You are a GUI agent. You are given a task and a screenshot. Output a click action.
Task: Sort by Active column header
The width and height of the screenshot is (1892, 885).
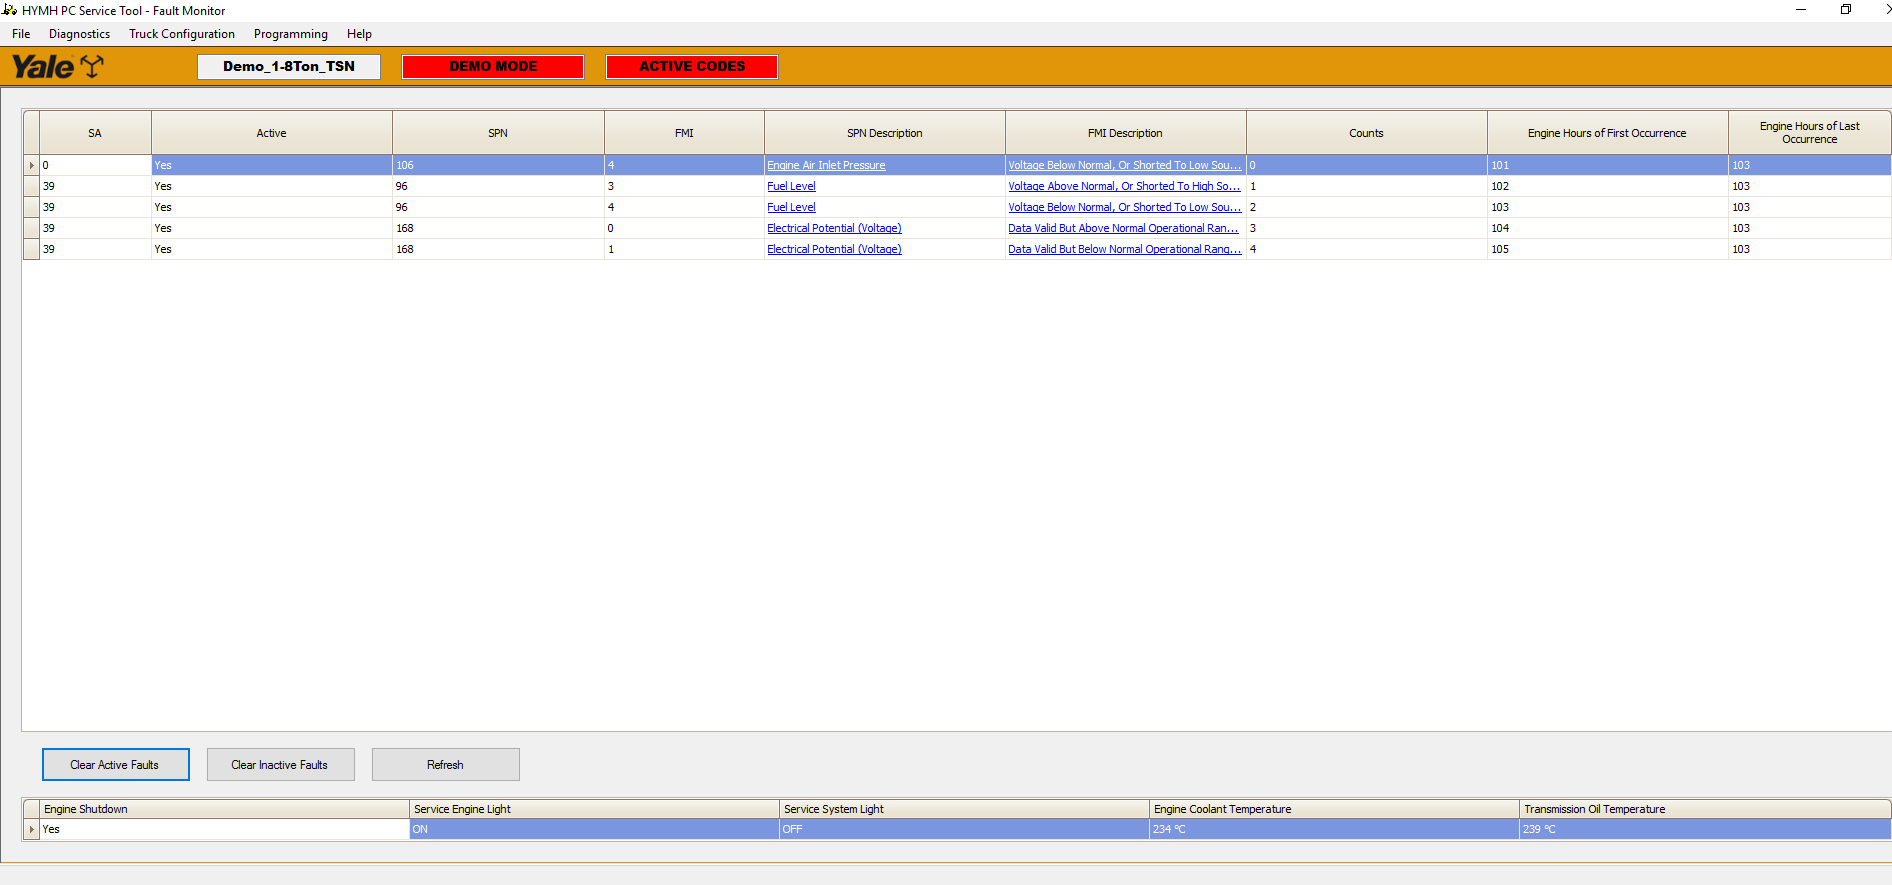tap(271, 133)
